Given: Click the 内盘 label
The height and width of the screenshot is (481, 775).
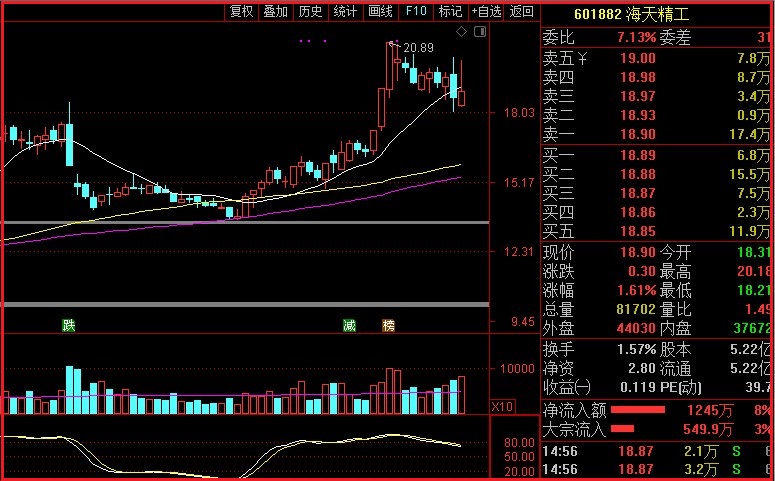Looking at the screenshot, I should click(675, 328).
